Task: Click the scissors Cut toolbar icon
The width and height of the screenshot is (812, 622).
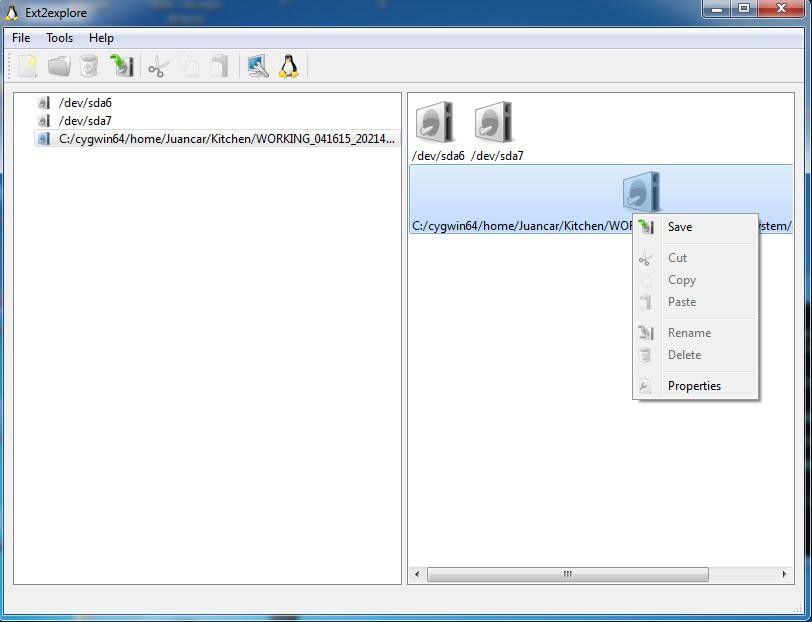Action: 158,67
